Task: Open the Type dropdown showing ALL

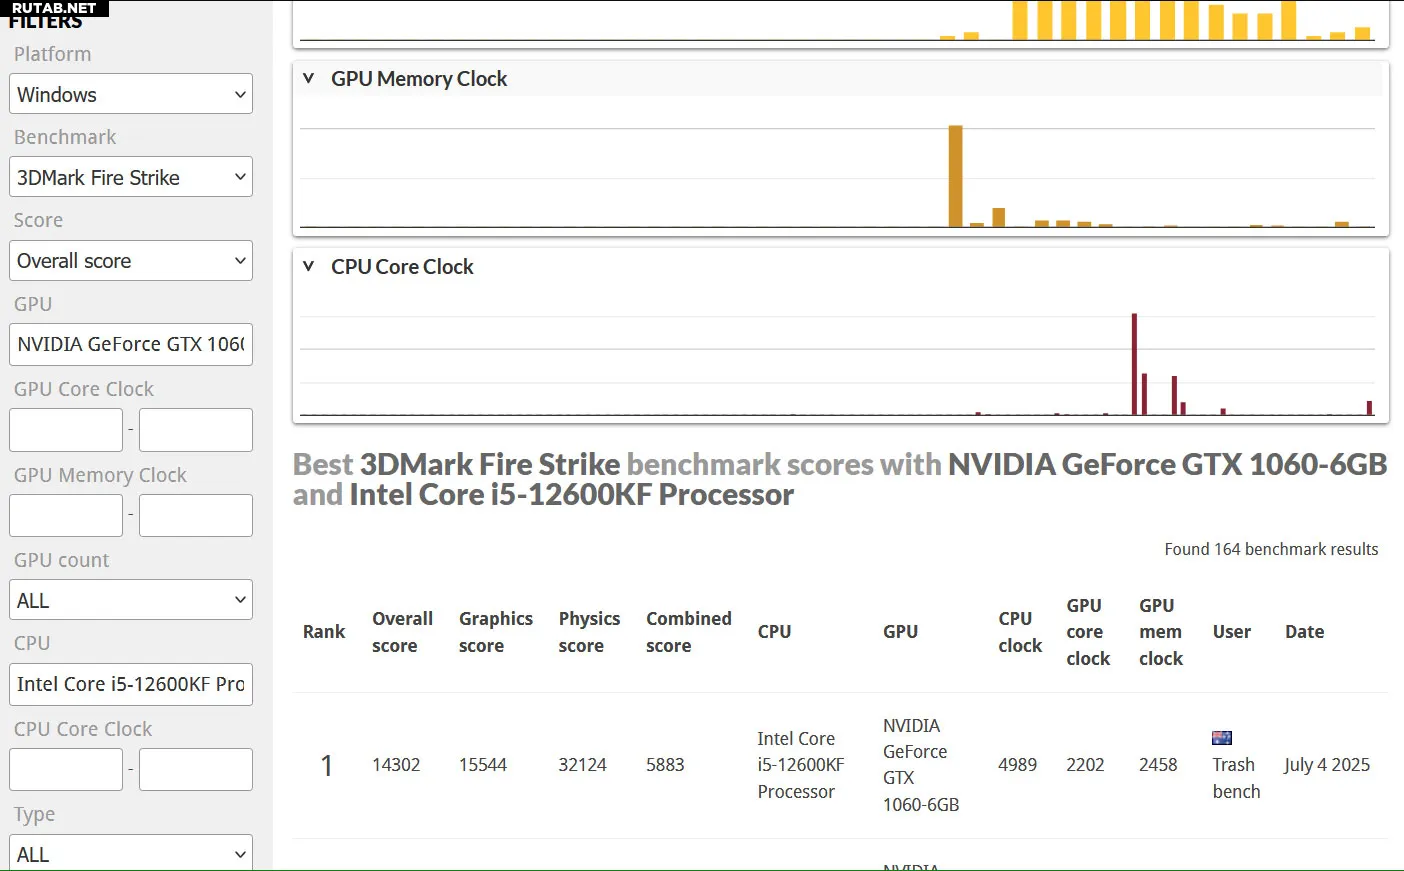Action: click(x=131, y=853)
